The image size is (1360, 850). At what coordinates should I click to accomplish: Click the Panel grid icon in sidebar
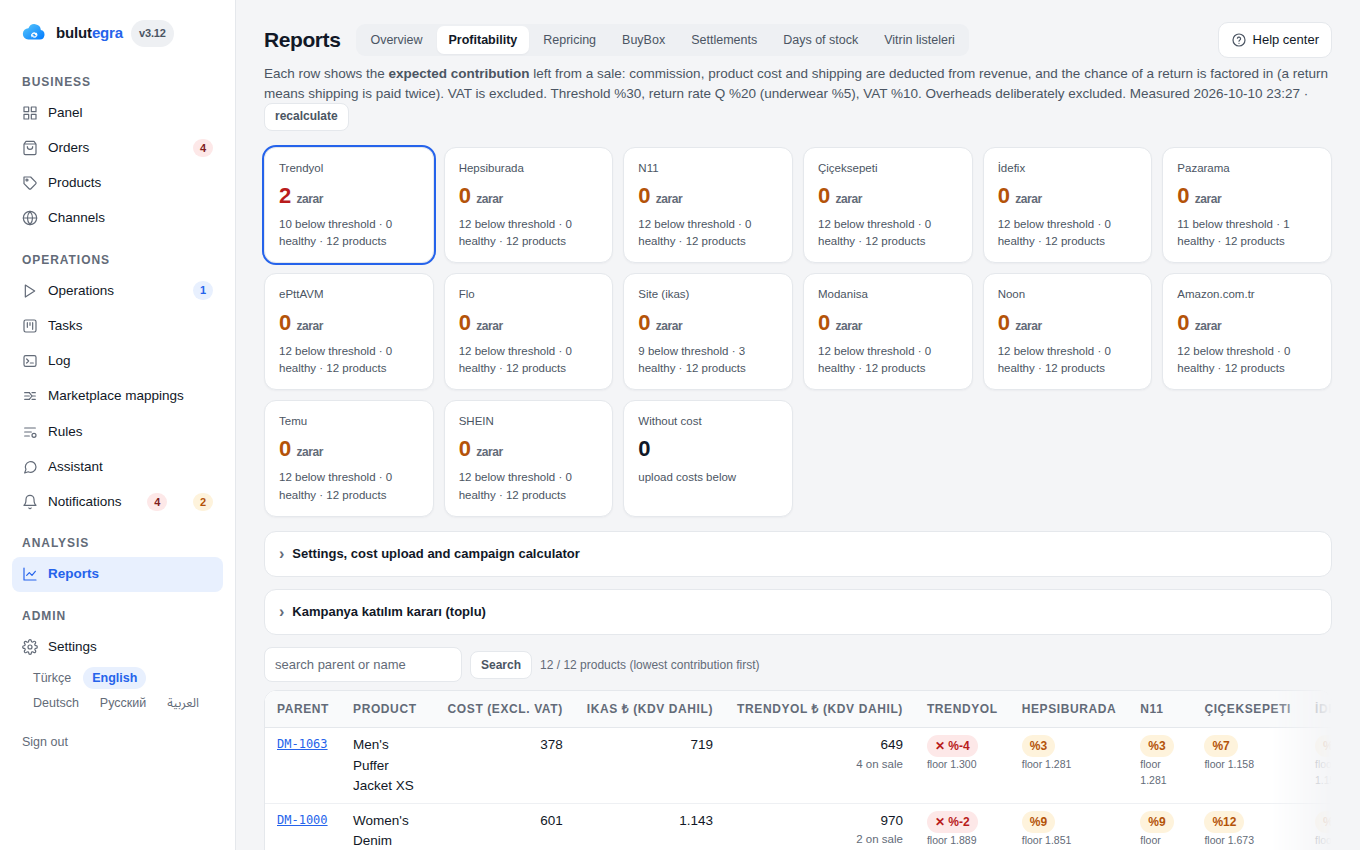click(x=30, y=113)
